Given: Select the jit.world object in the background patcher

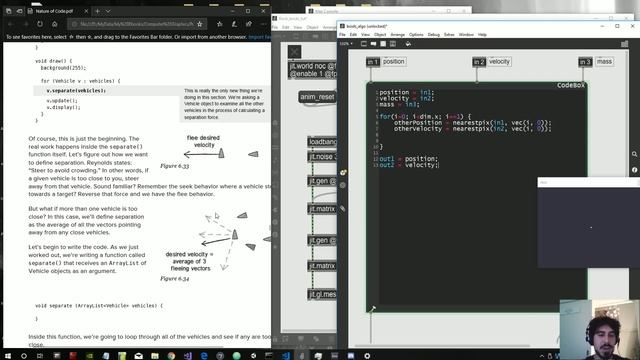Looking at the screenshot, I should pyautogui.click(x=312, y=70).
